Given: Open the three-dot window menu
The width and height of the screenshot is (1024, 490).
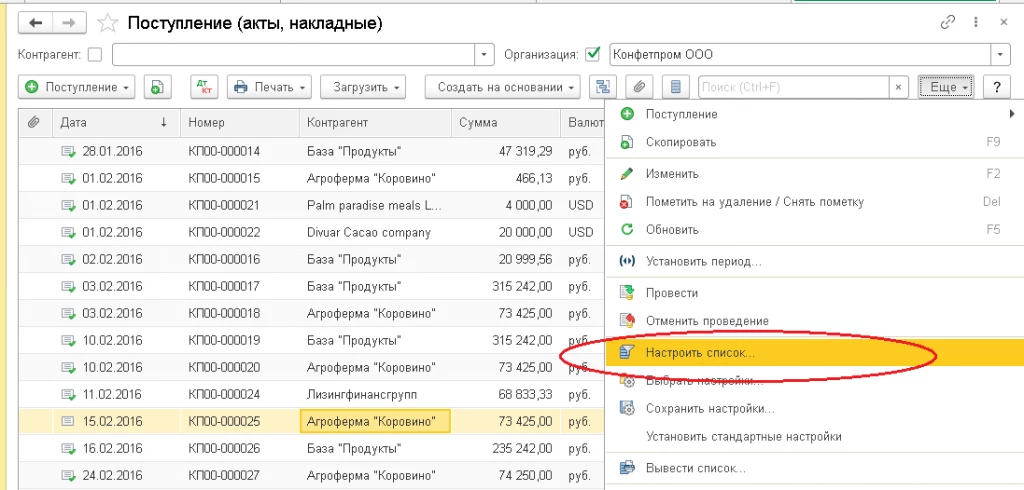Looking at the screenshot, I should 977,23.
